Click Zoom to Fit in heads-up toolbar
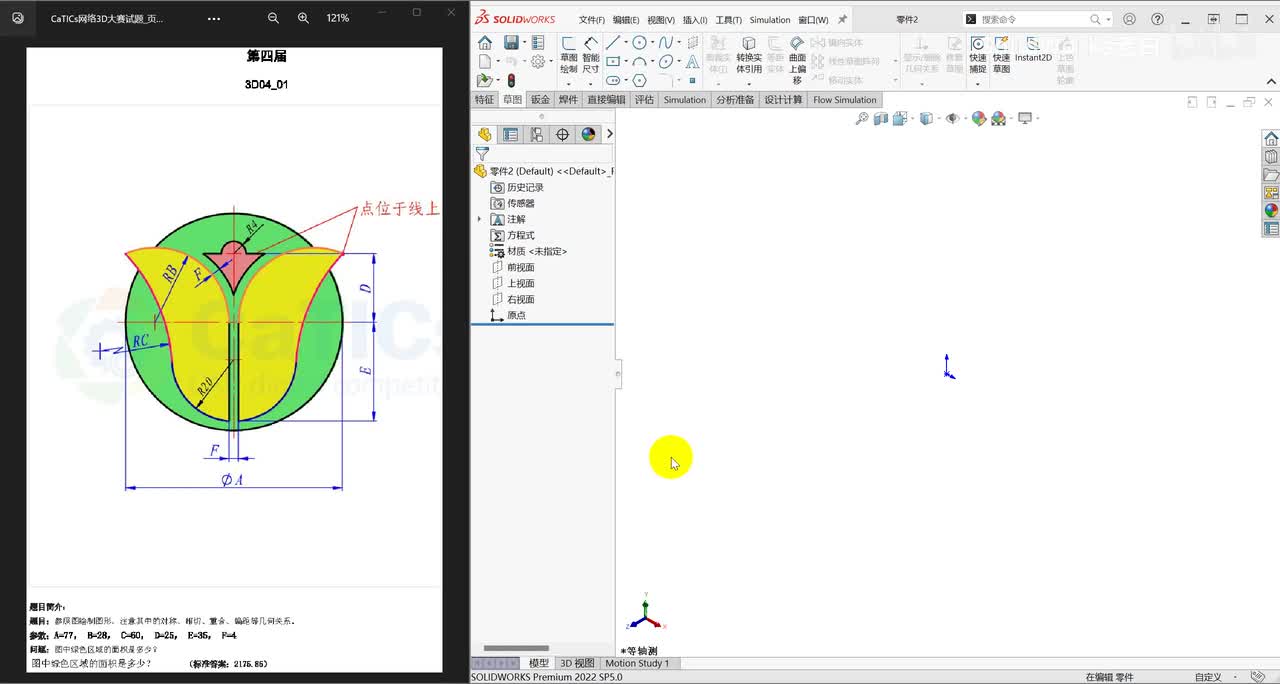The height and width of the screenshot is (684, 1280). click(862, 118)
